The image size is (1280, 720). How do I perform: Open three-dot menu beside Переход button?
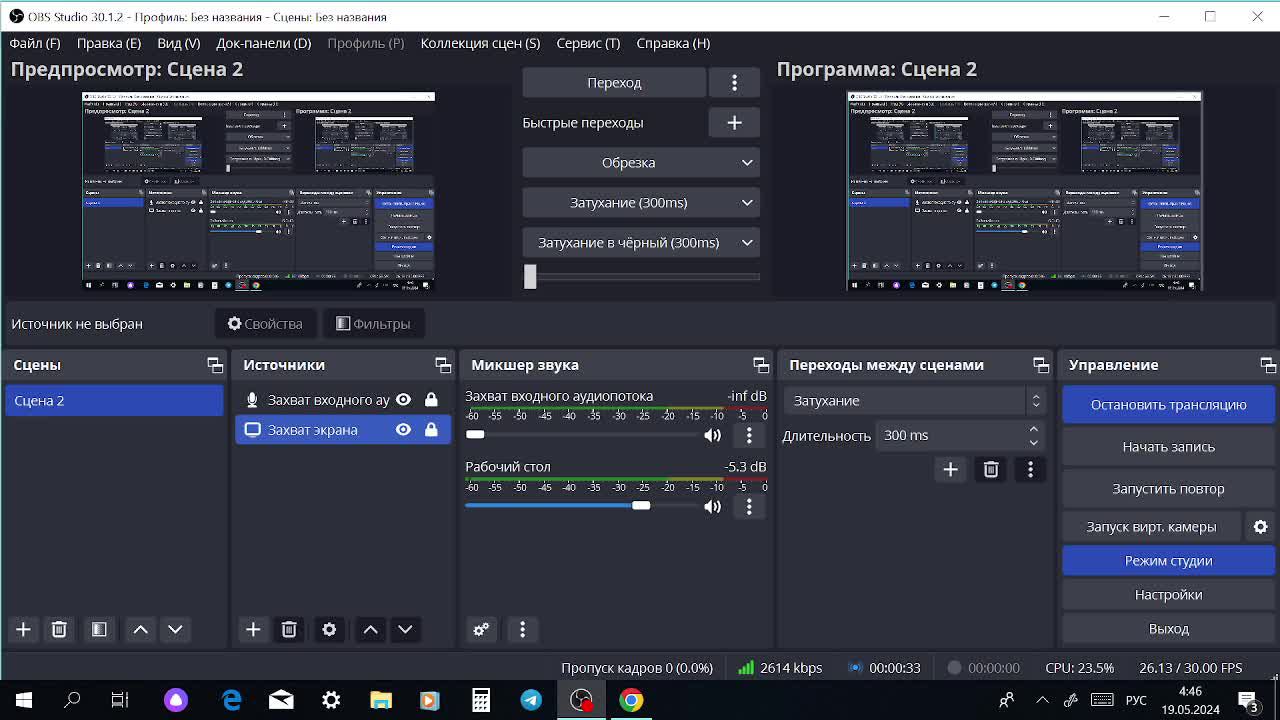[734, 83]
